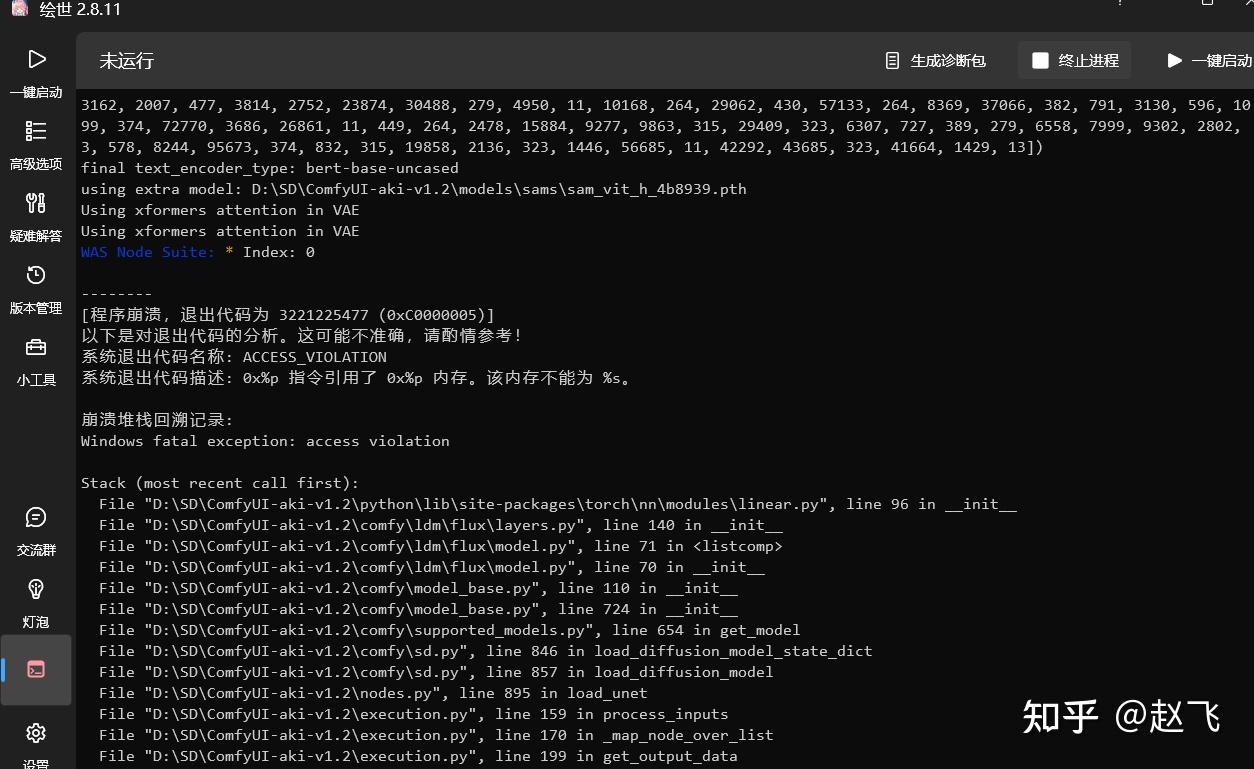Click the model_base.py line 110 entry
The height and width of the screenshot is (769, 1254).
(x=419, y=588)
